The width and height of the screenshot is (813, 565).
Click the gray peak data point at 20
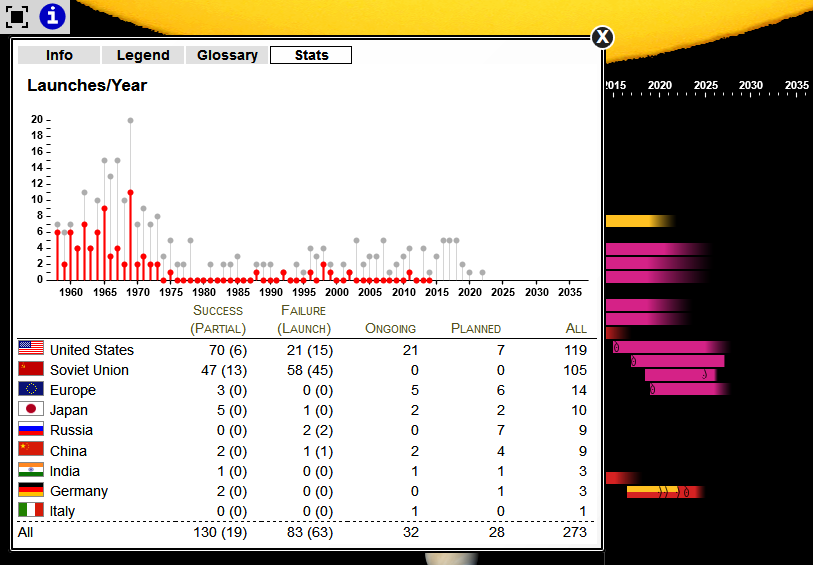click(131, 120)
